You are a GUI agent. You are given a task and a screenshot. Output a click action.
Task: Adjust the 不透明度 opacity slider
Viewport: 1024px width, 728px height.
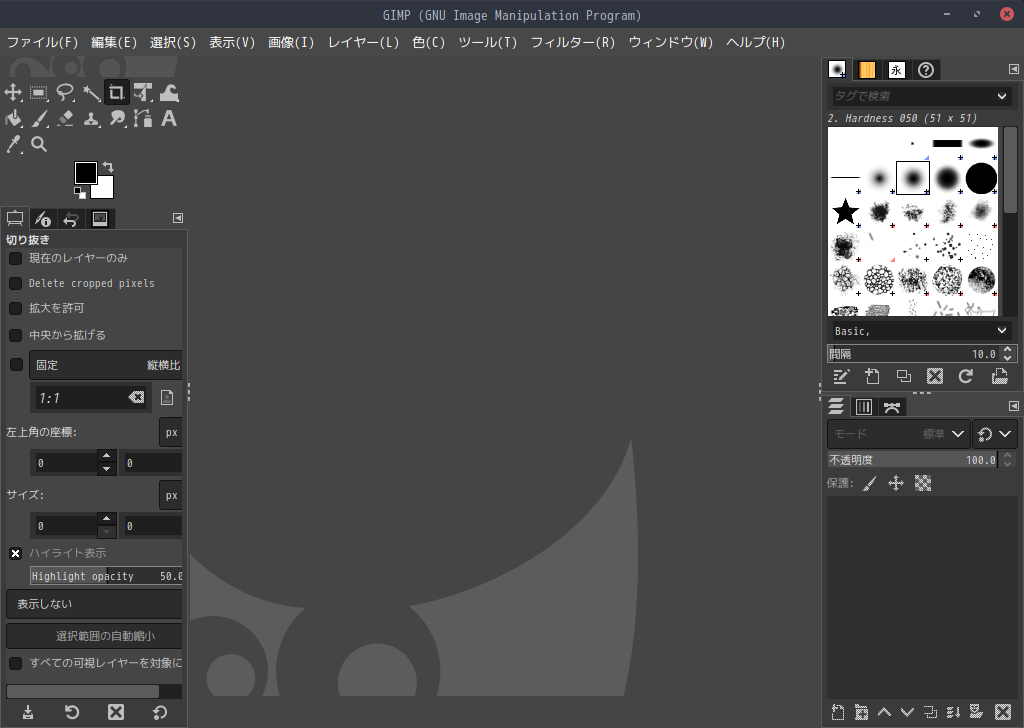click(913, 460)
